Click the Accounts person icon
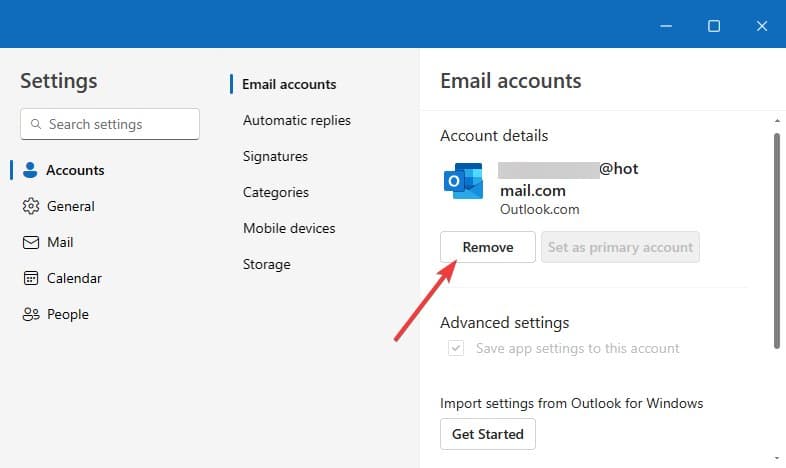Image resolution: width=786 pixels, height=468 pixels. point(30,170)
